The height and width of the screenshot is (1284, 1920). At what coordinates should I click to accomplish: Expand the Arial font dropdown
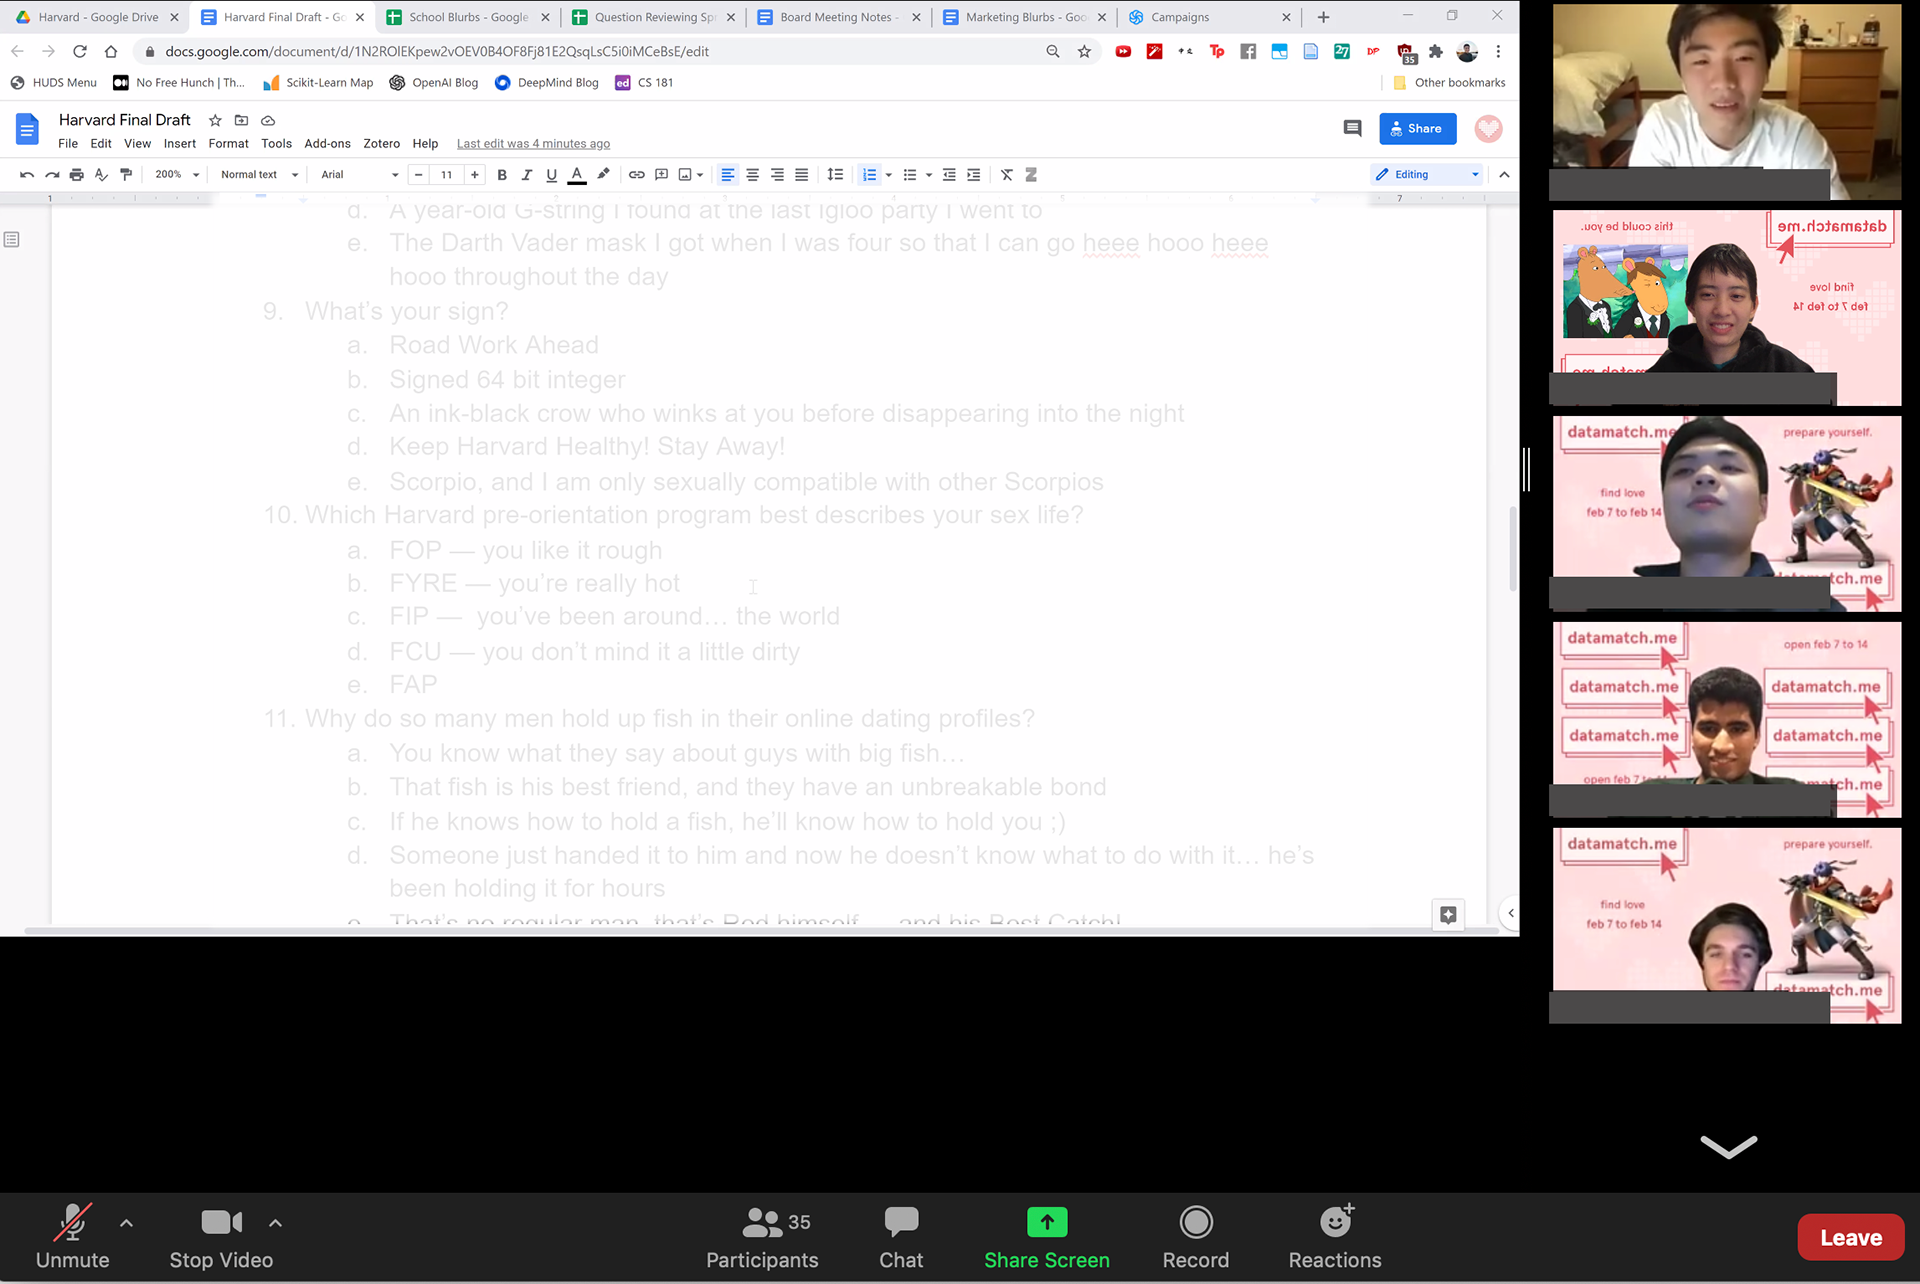click(x=359, y=174)
